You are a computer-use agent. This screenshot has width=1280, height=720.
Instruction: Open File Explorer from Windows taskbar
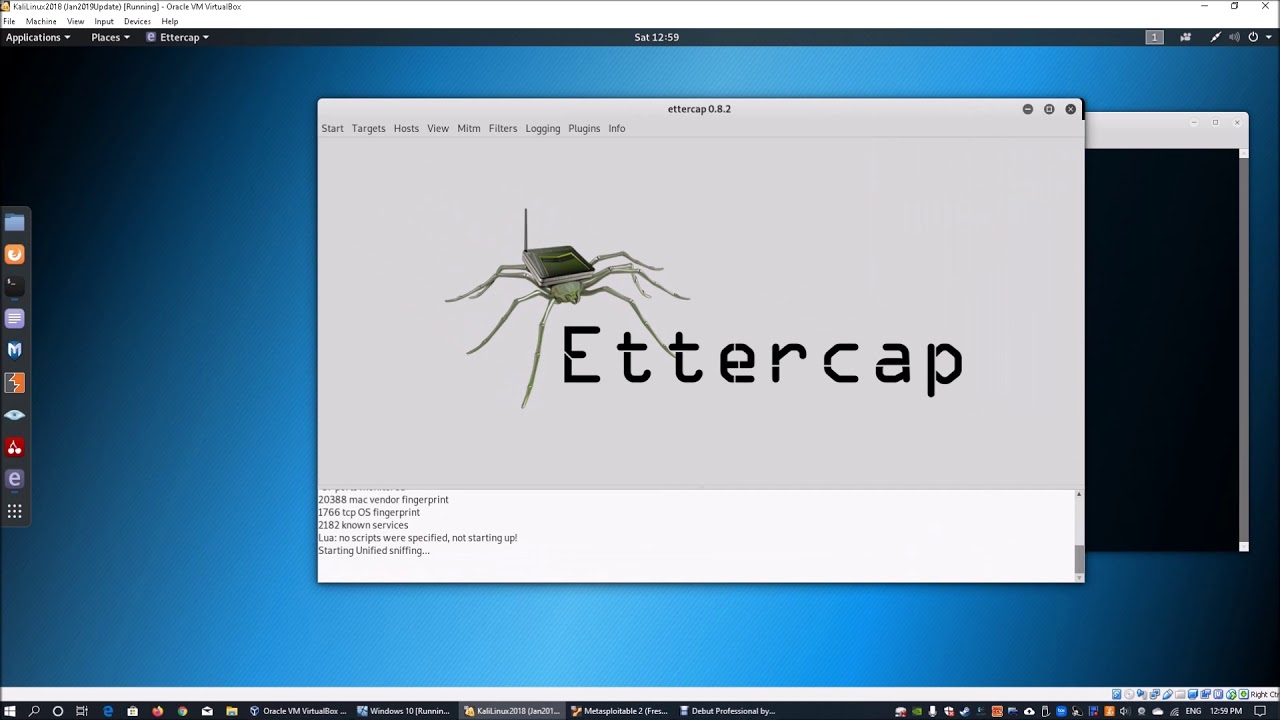click(x=232, y=711)
